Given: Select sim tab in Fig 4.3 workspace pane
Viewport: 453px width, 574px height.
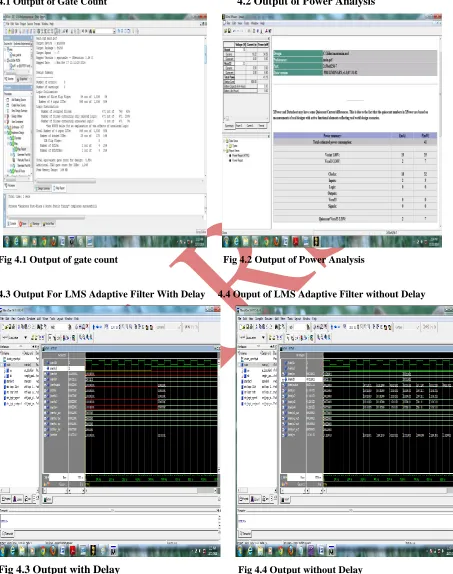Looking at the screenshot, I should pos(29,499).
